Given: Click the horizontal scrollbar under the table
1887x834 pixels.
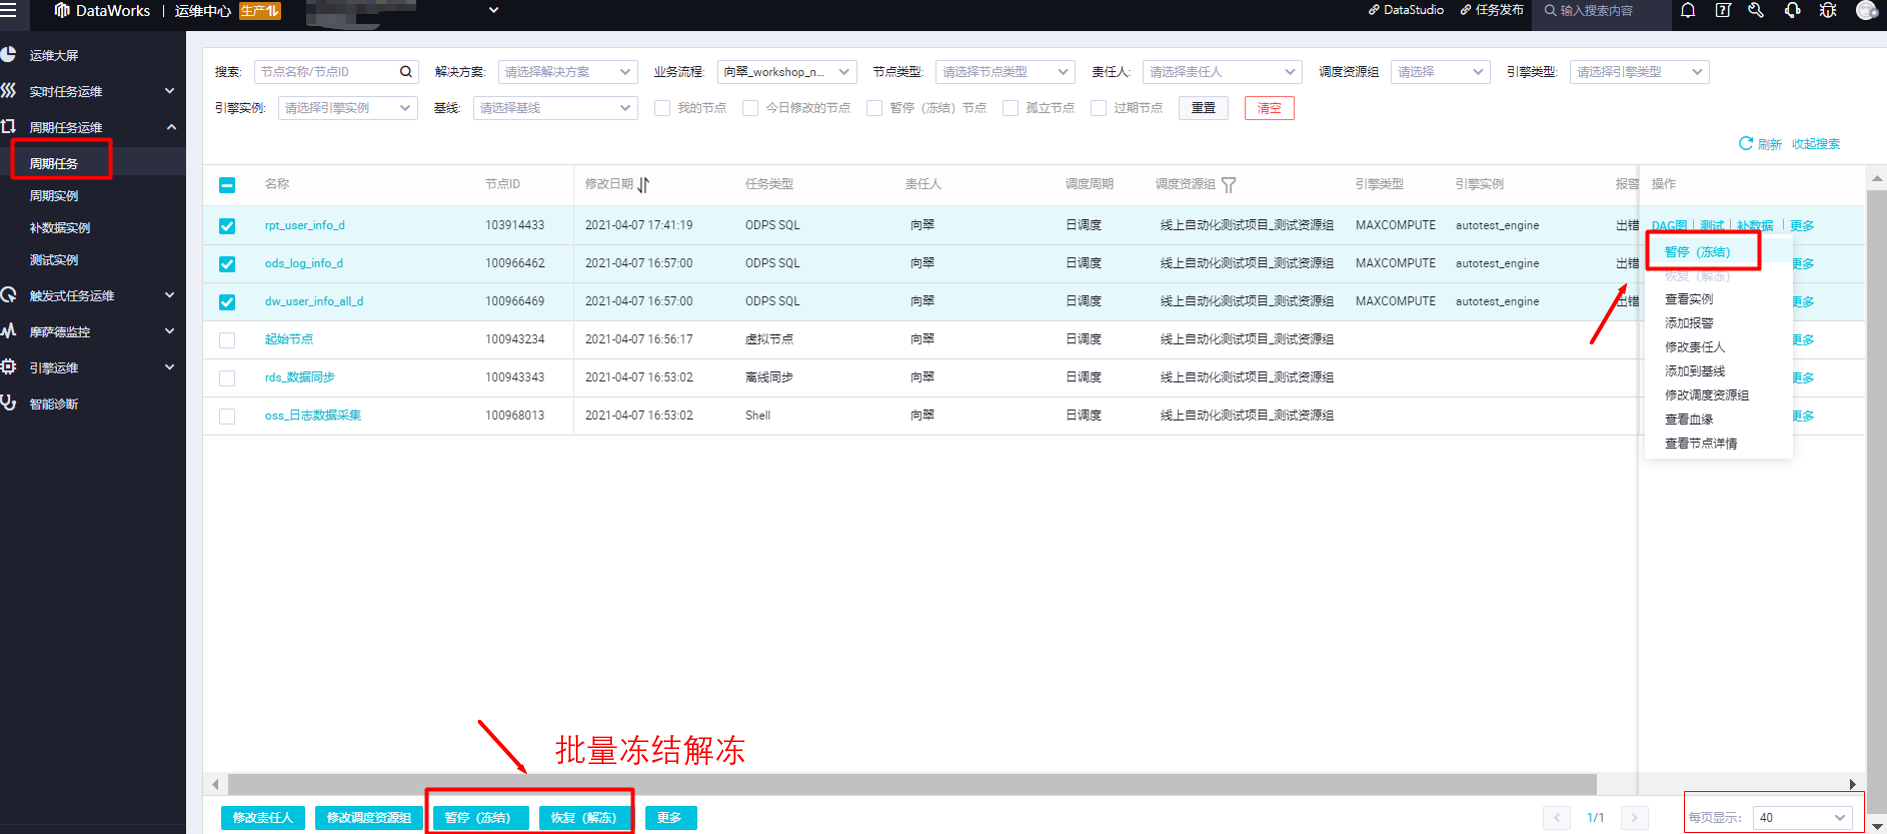Looking at the screenshot, I should pyautogui.click(x=912, y=784).
